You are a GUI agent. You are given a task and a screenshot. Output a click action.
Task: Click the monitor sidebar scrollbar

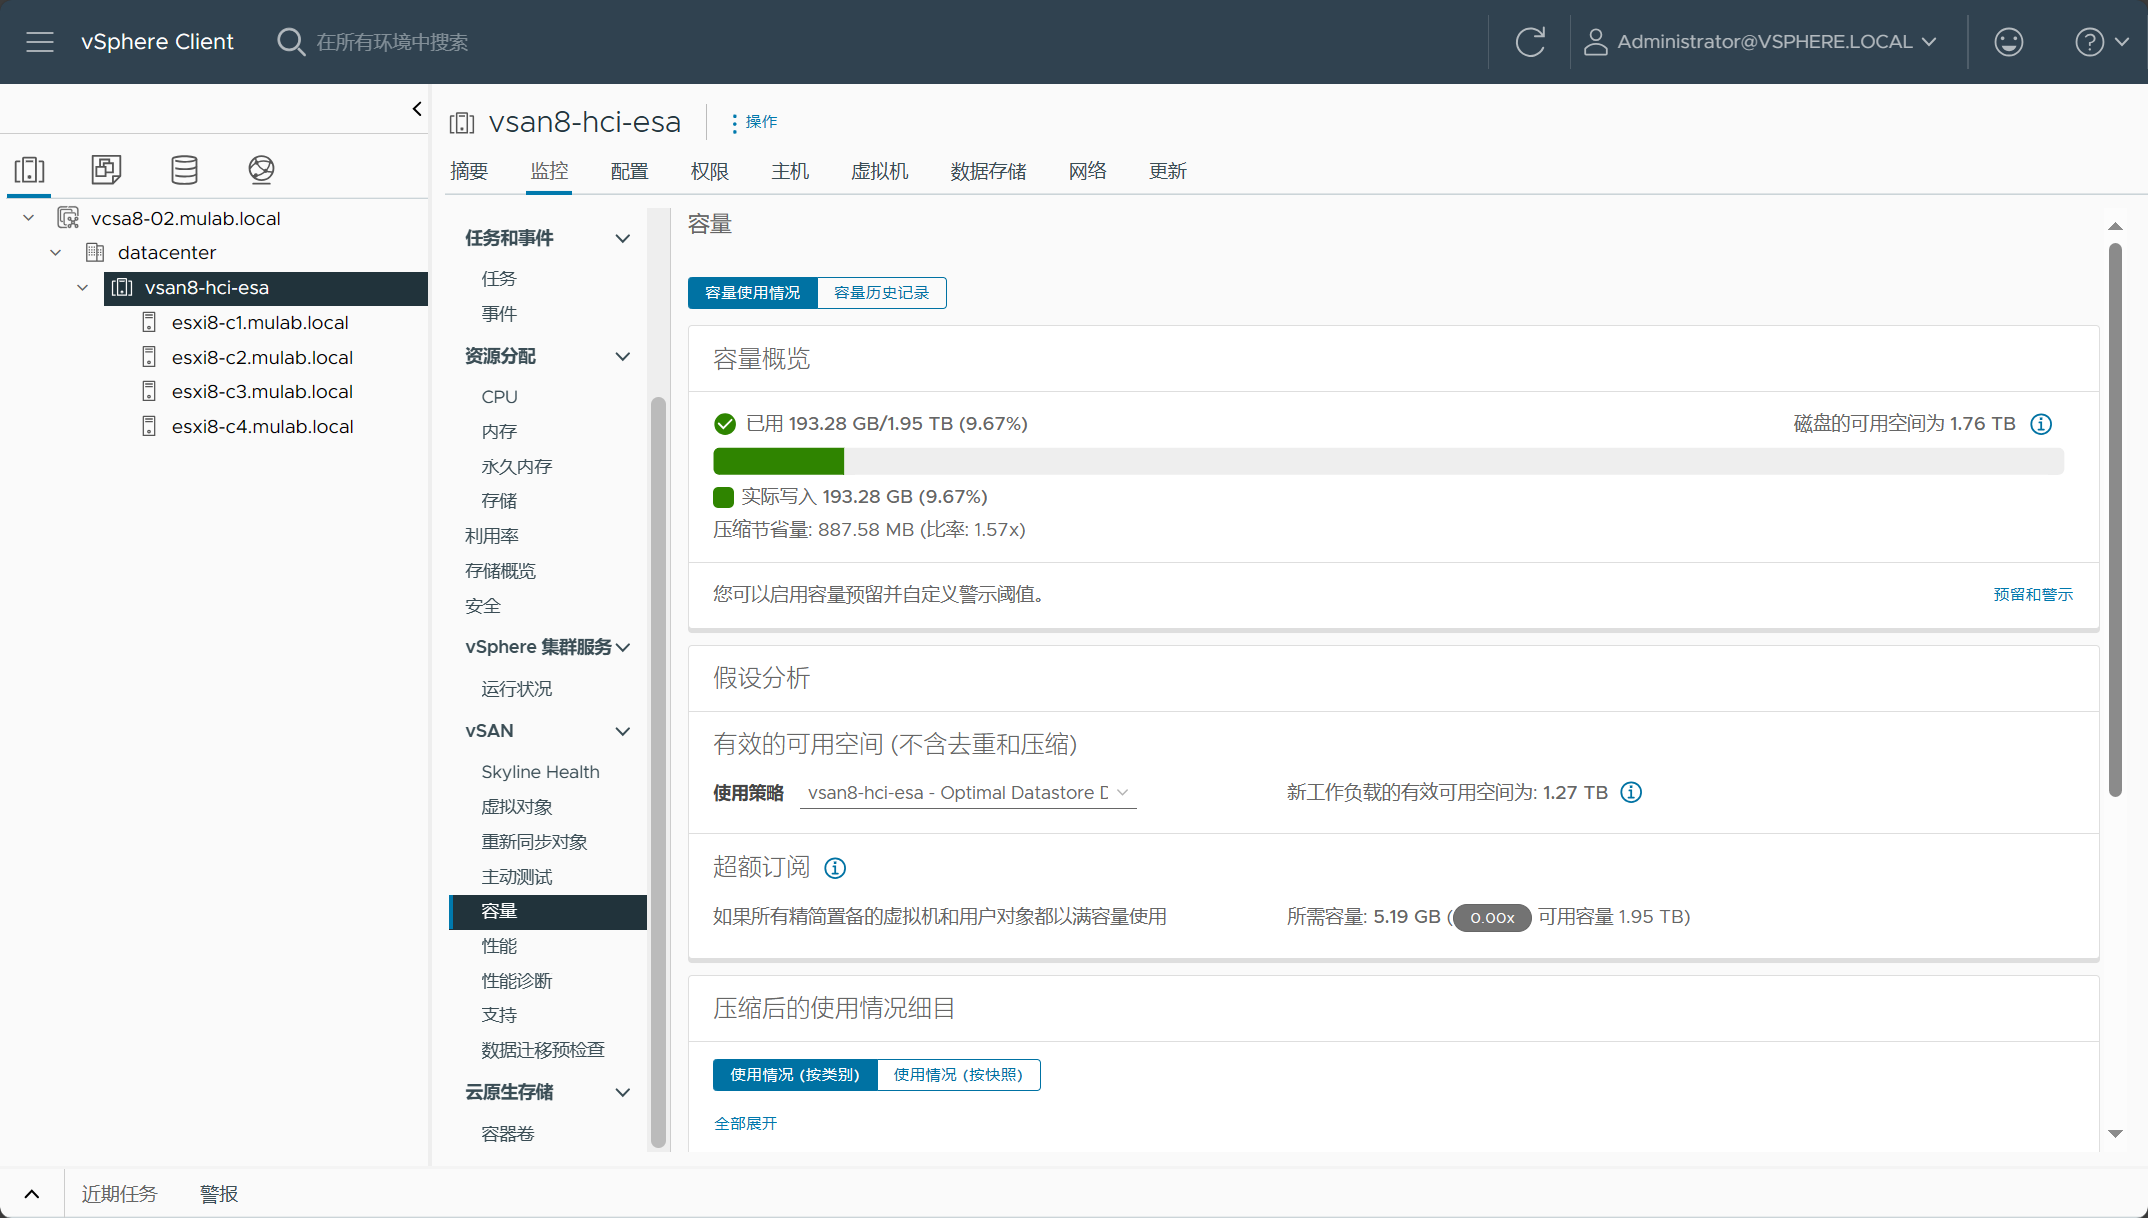coord(658,772)
